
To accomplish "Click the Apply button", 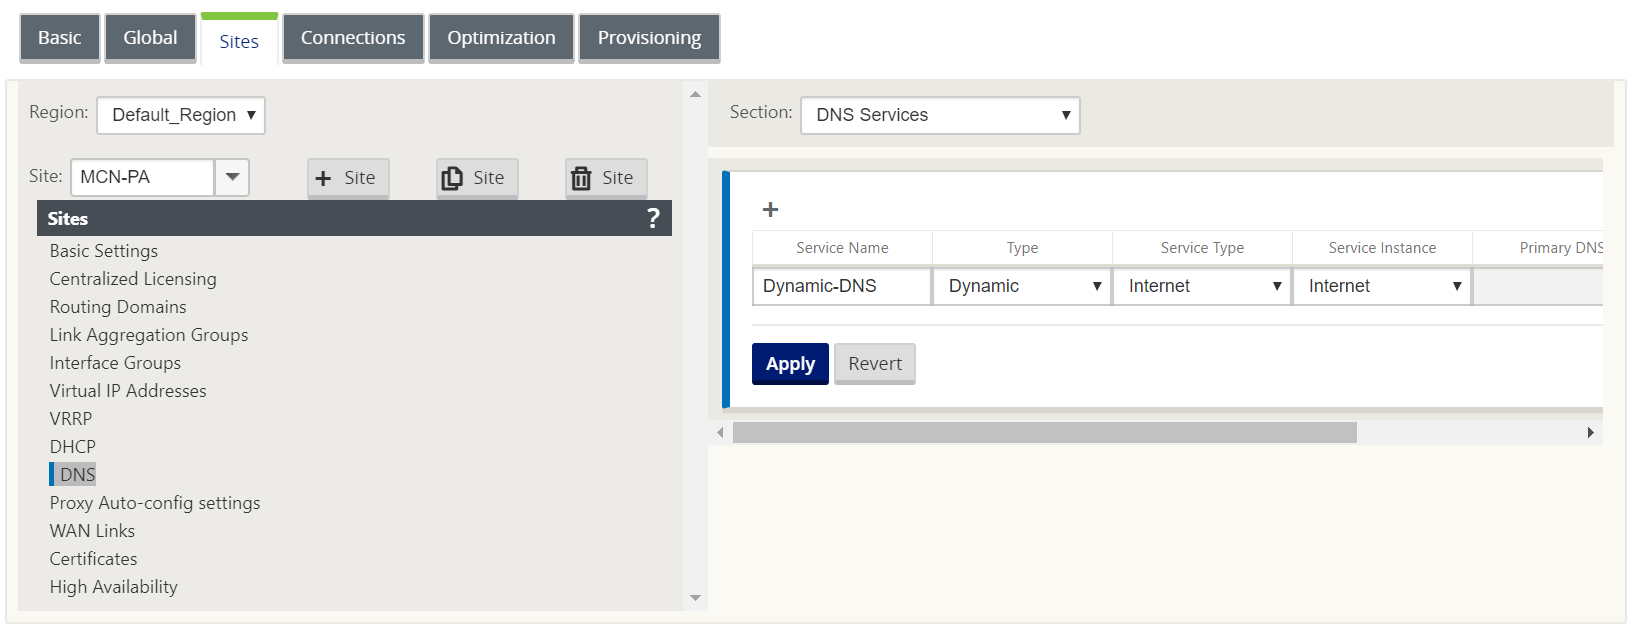I will [x=790, y=364].
